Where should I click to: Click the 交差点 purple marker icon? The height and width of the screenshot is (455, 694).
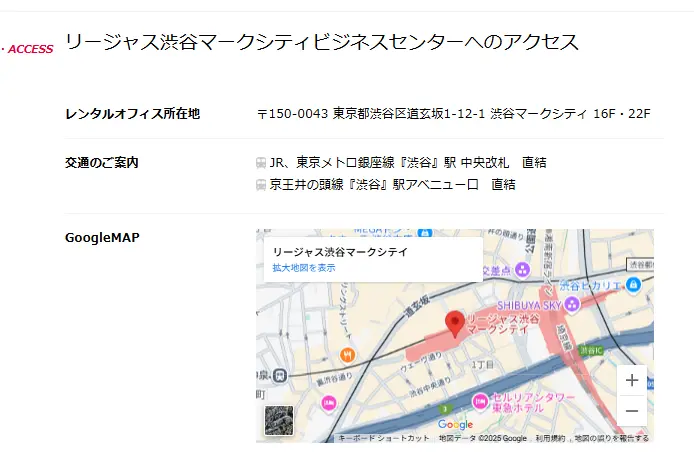tap(522, 269)
